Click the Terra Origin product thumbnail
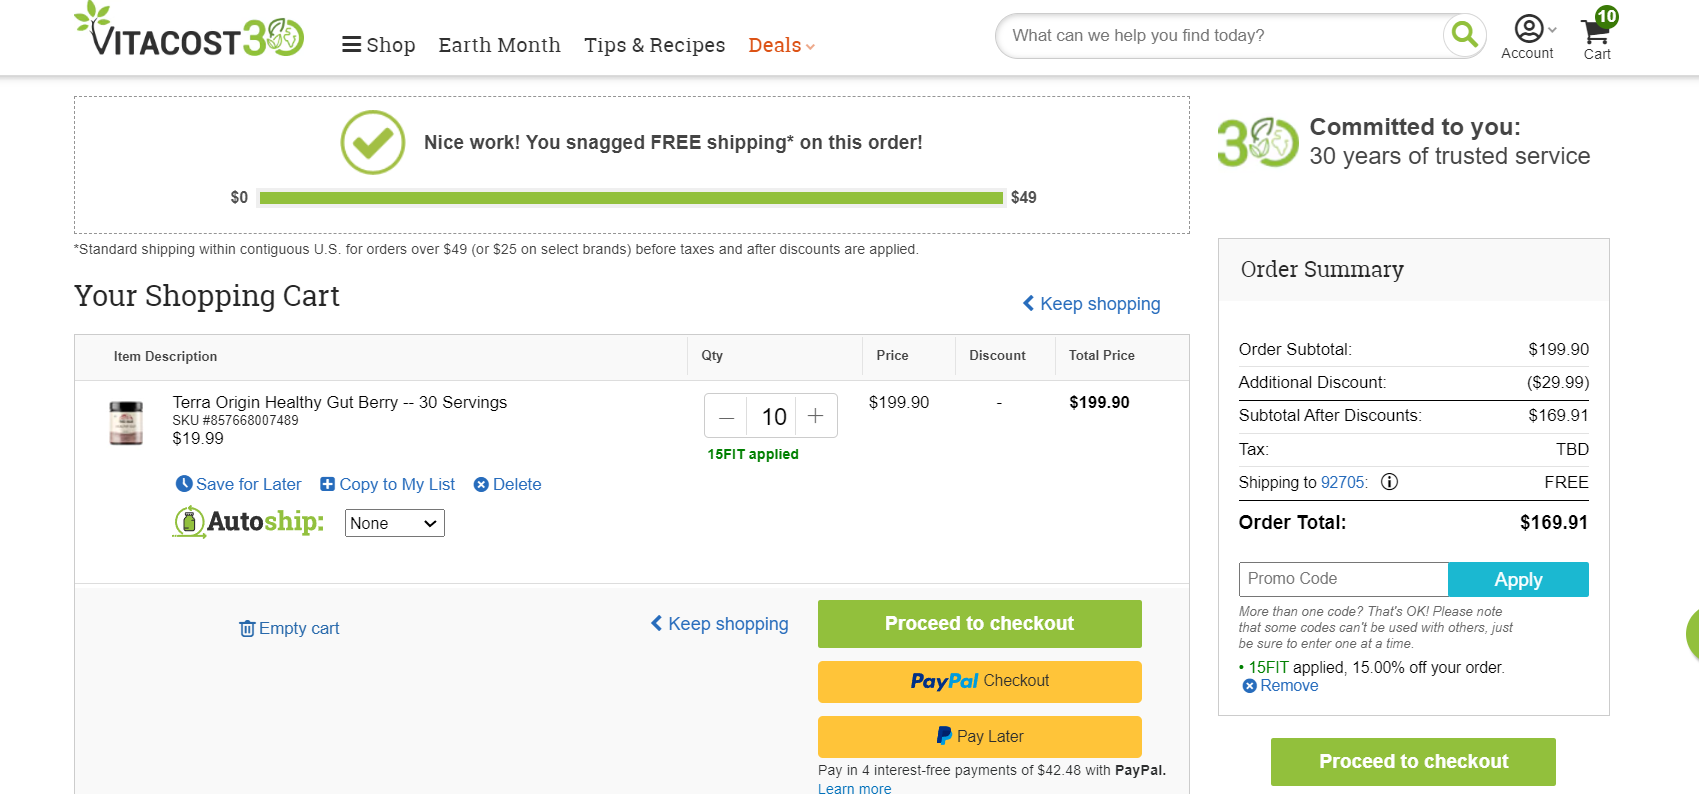 click(x=126, y=423)
